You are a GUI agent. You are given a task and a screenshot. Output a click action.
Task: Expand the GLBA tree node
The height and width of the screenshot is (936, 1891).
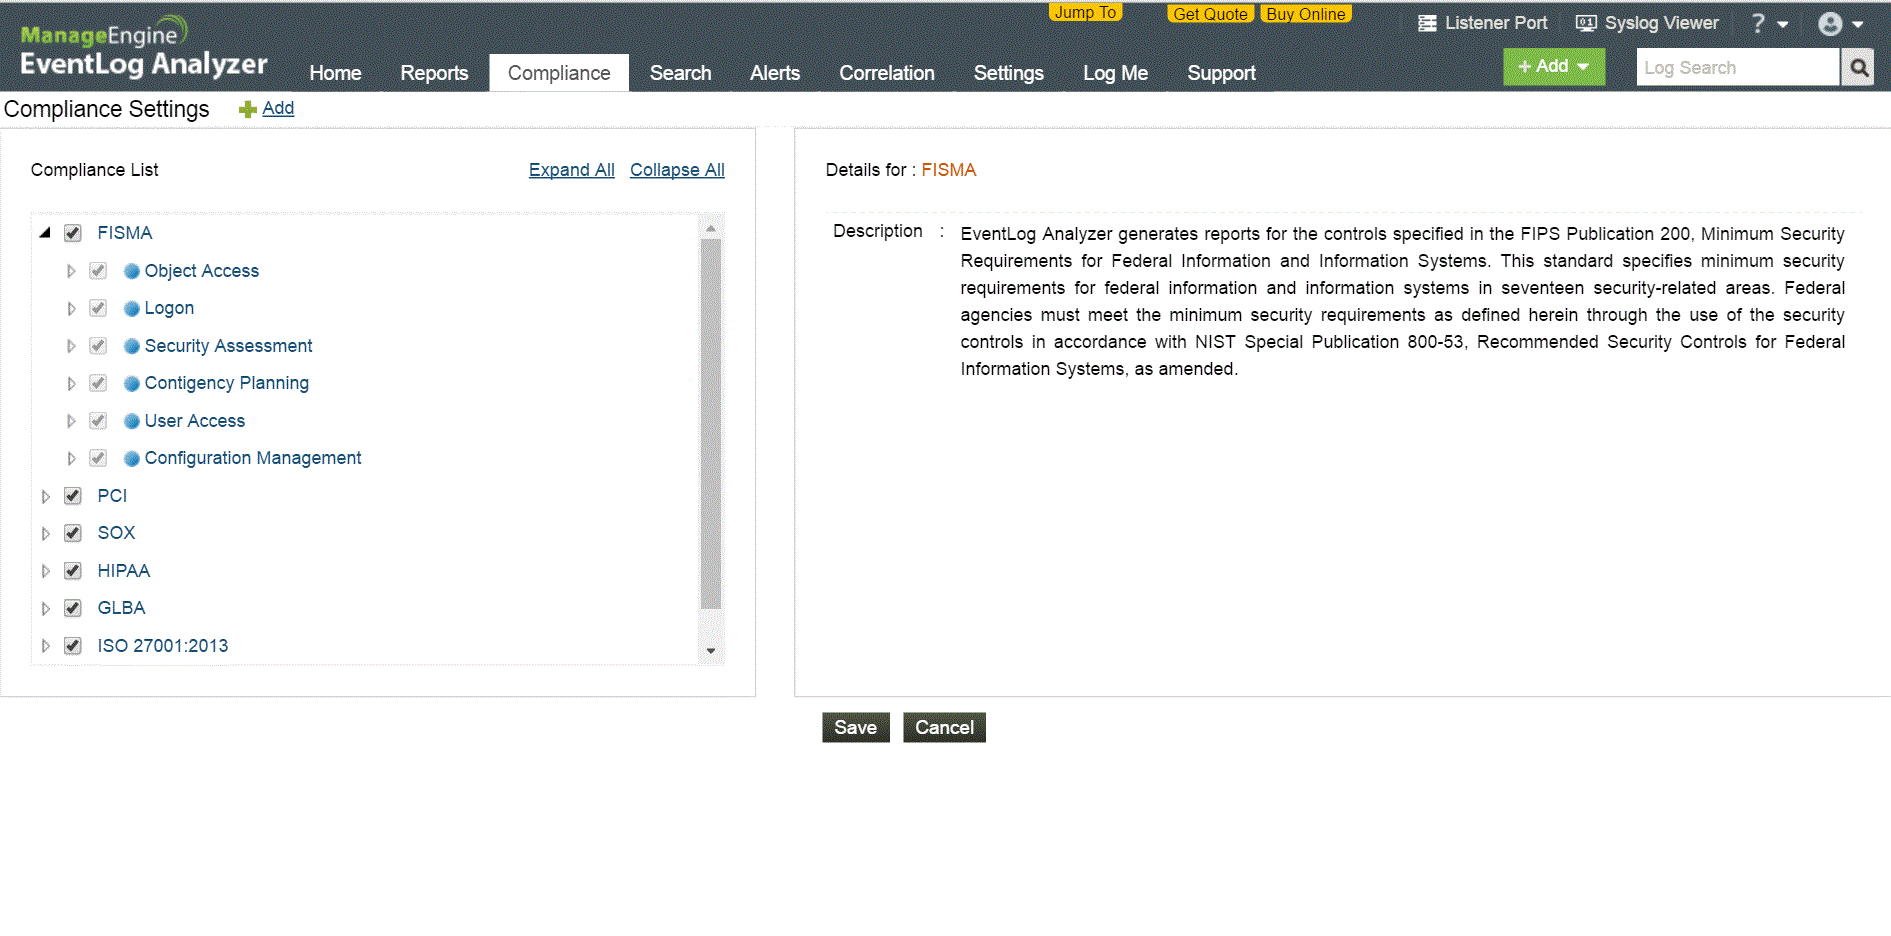45,608
